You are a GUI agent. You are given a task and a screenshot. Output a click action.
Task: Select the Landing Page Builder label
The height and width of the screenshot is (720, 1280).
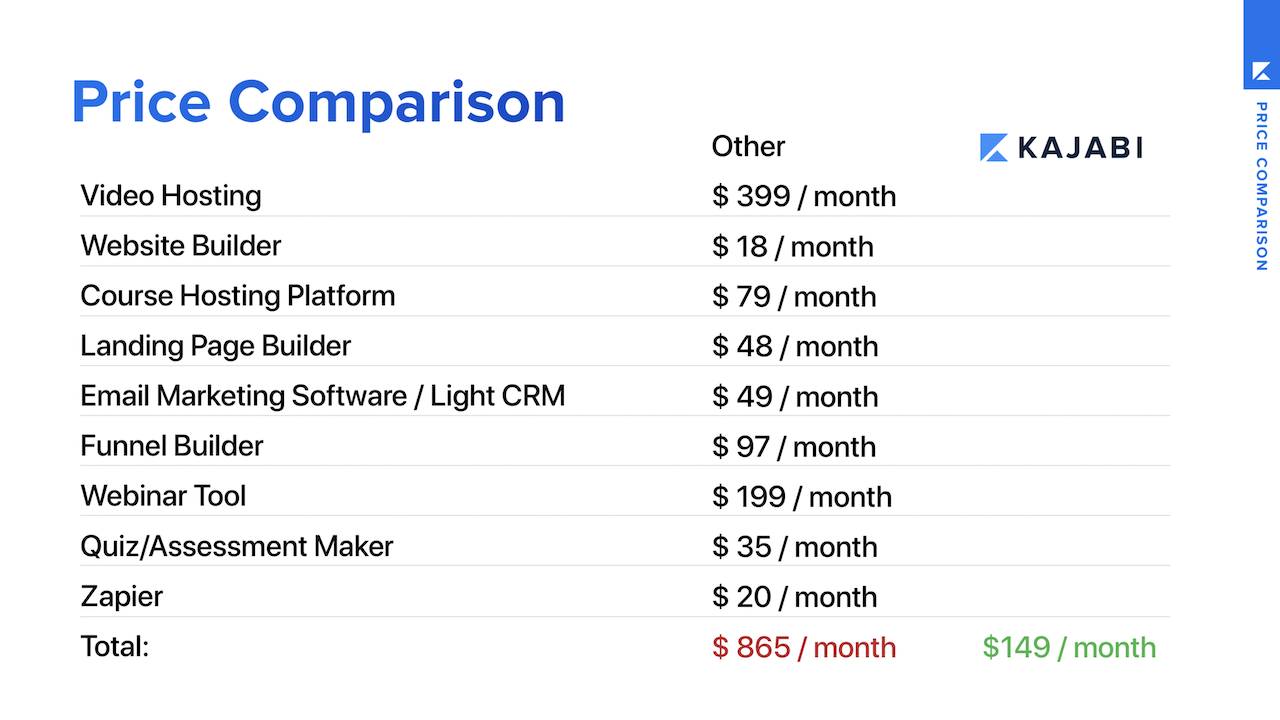pyautogui.click(x=216, y=345)
